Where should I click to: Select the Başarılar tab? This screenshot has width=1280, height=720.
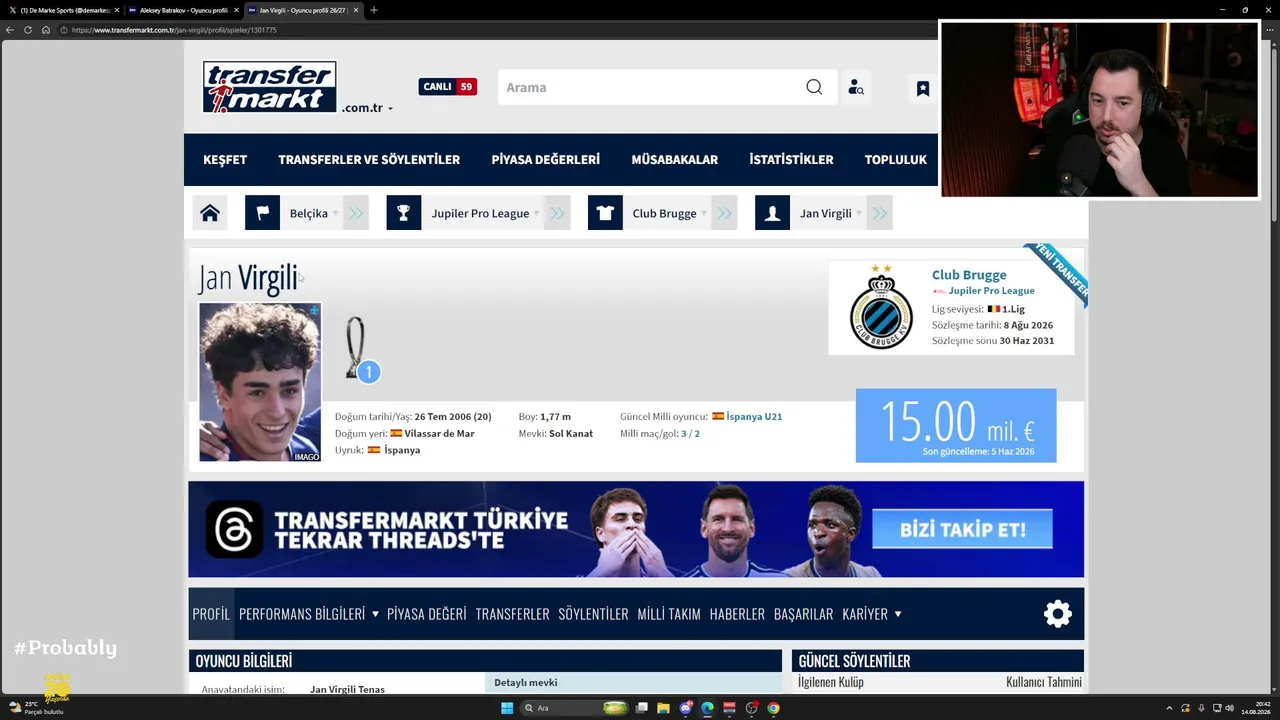click(803, 614)
